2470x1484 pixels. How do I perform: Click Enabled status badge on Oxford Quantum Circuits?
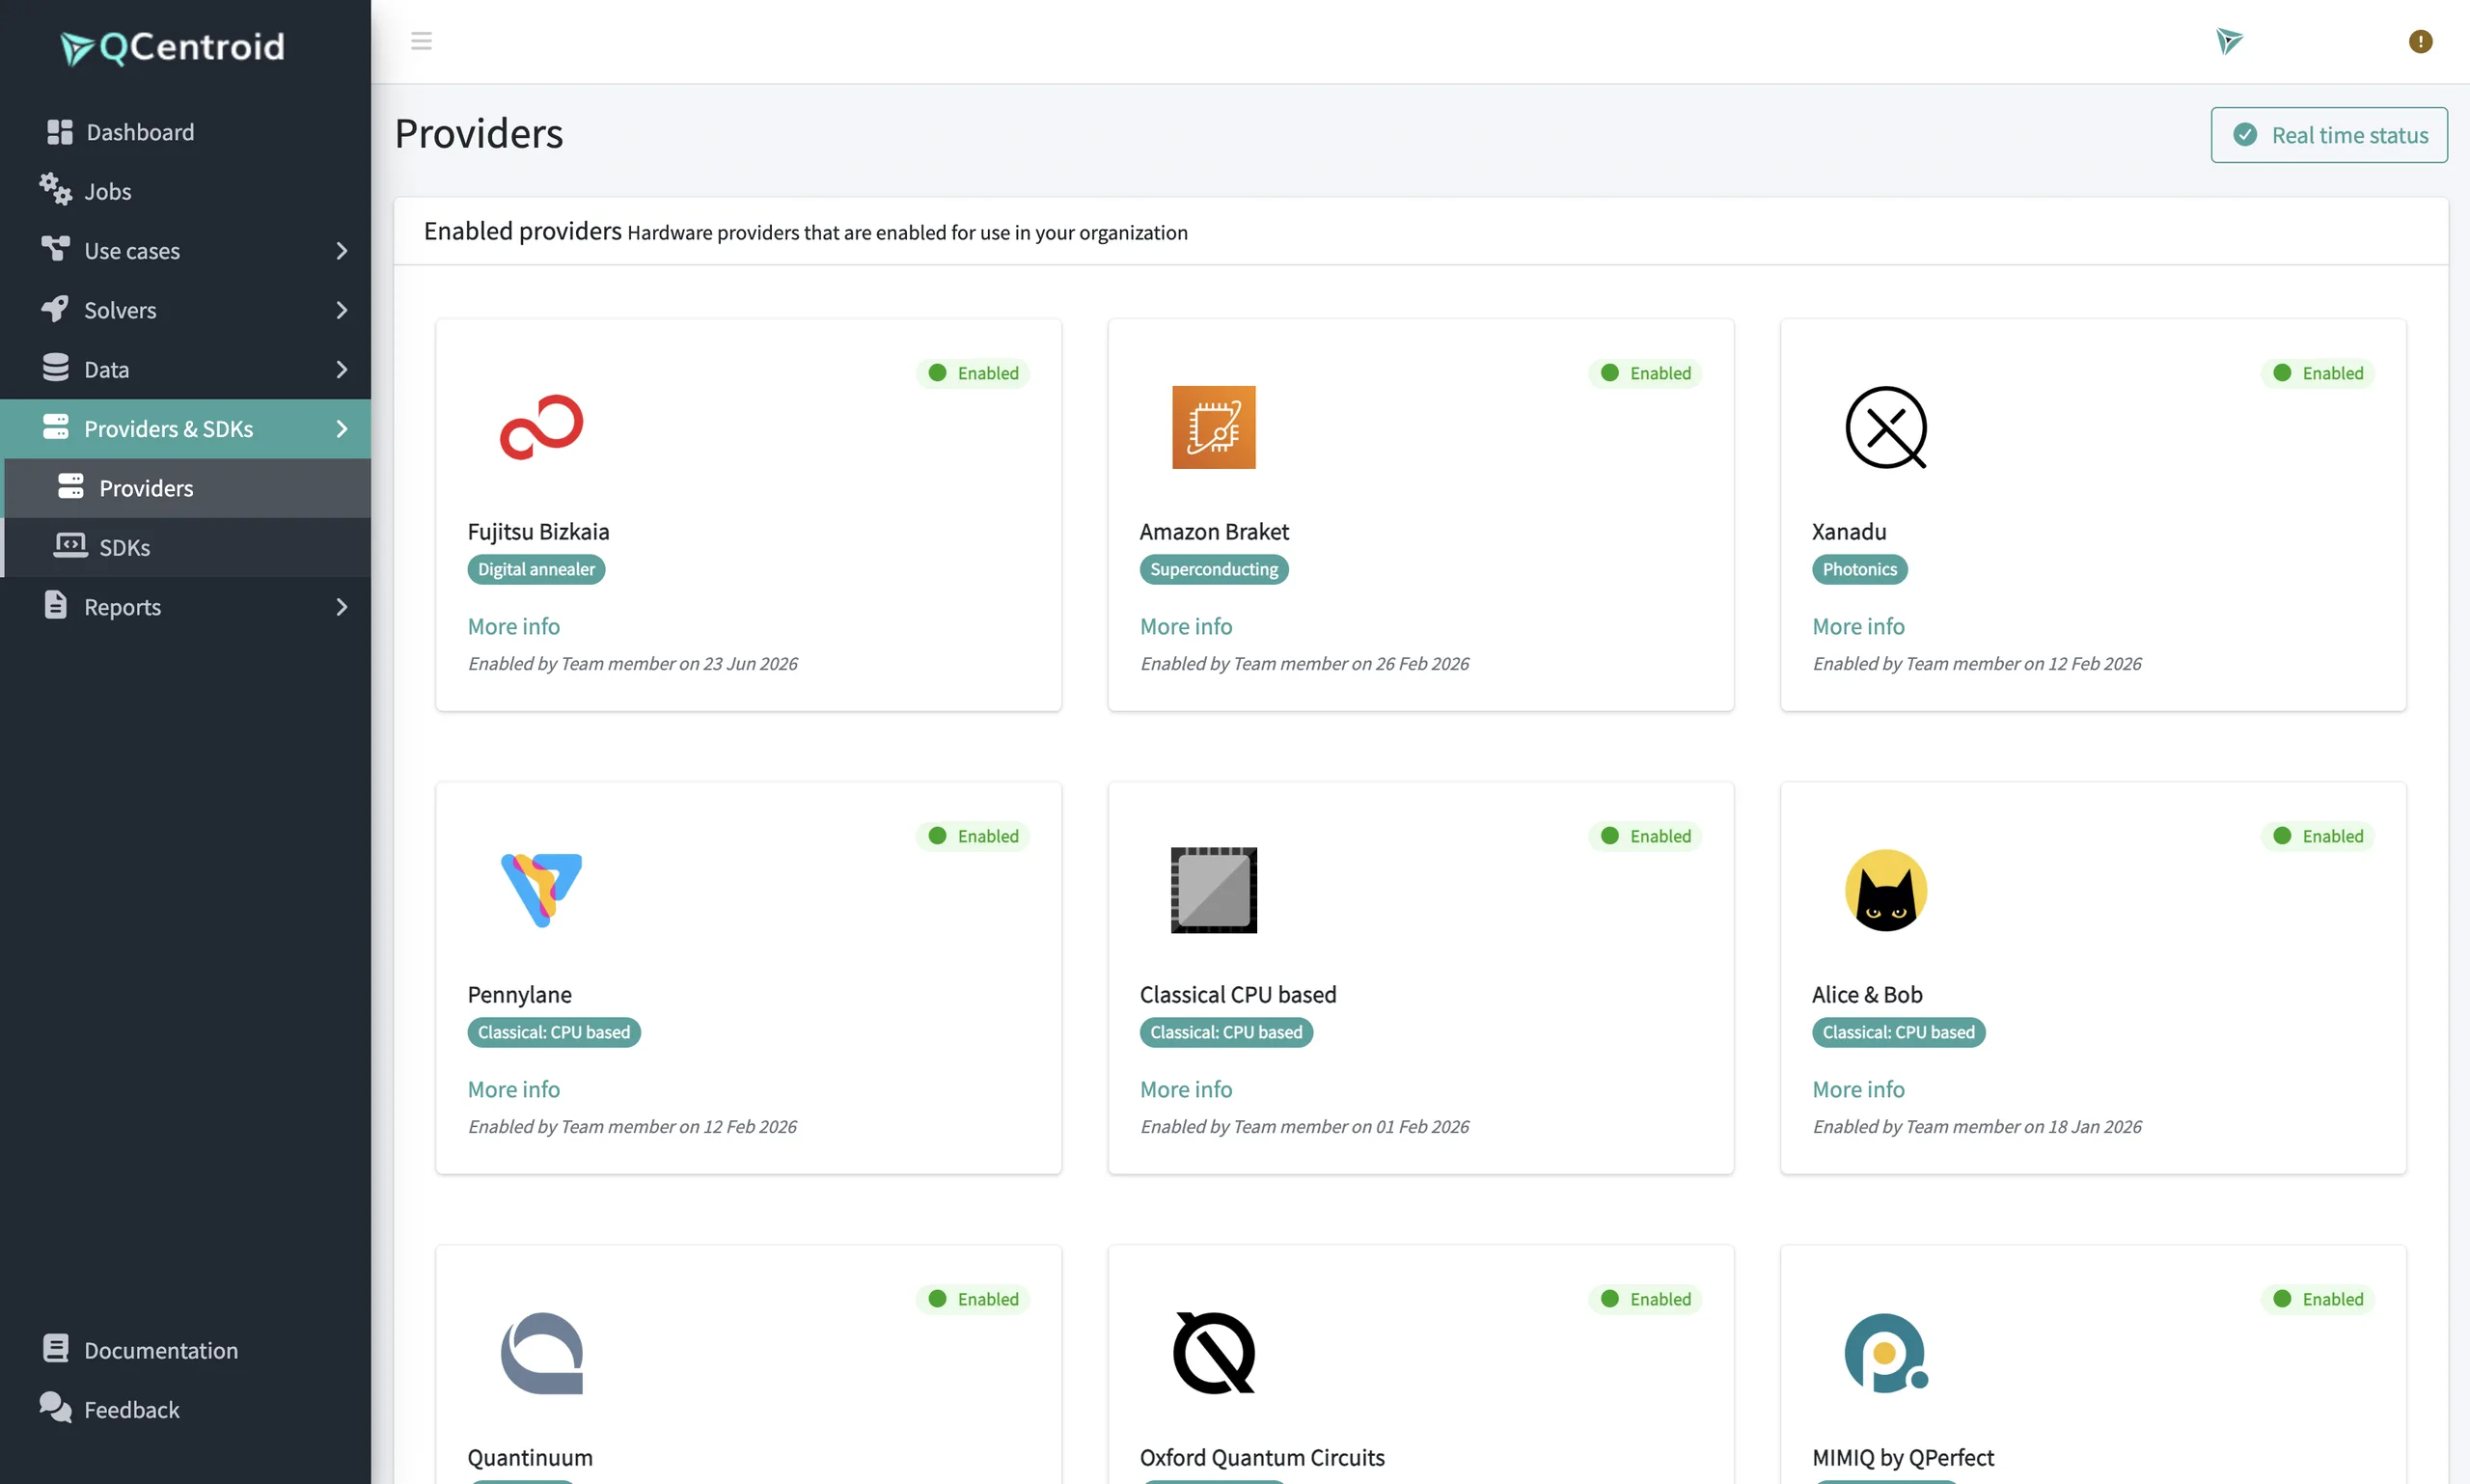(1645, 1299)
